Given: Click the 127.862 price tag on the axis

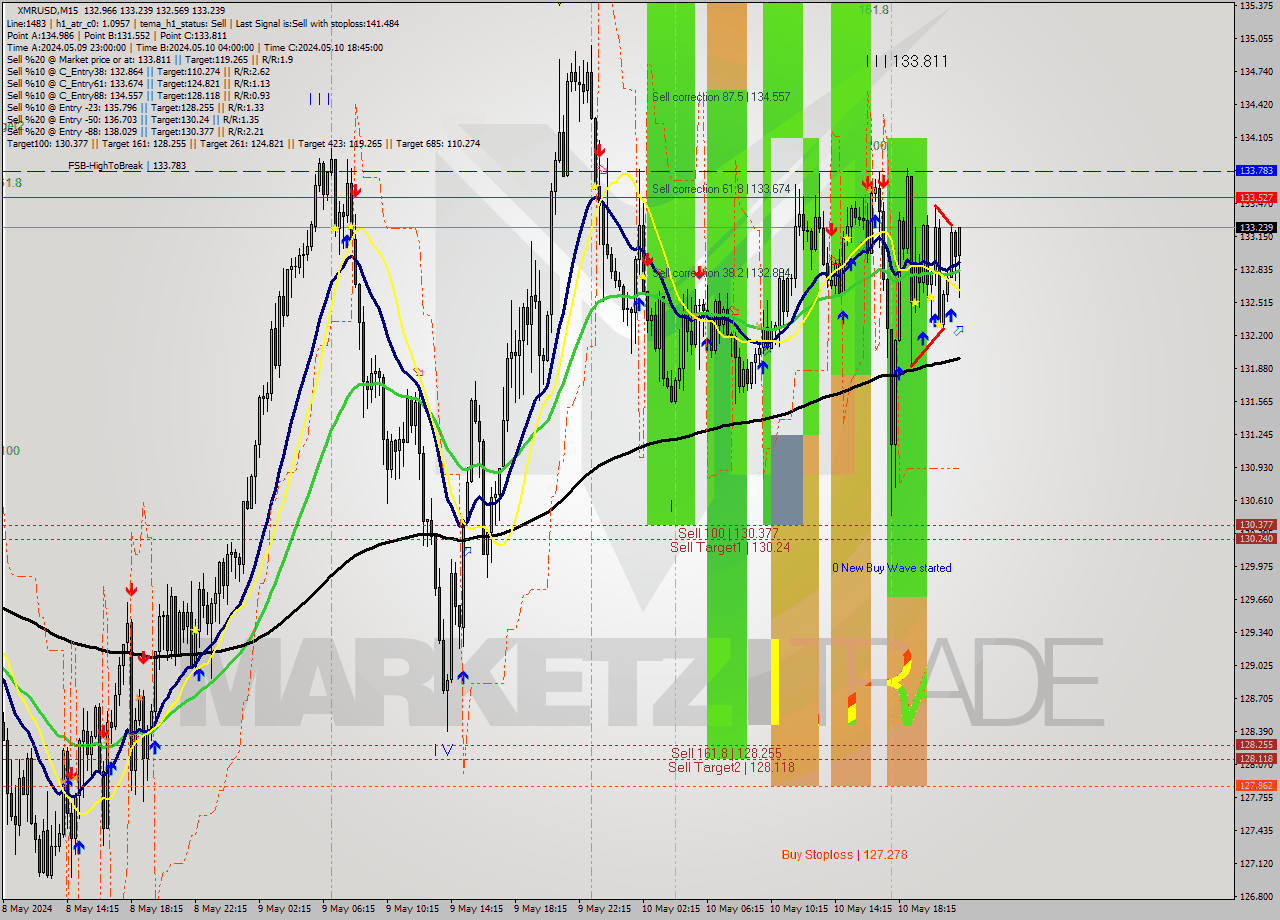Looking at the screenshot, I should 1256,786.
